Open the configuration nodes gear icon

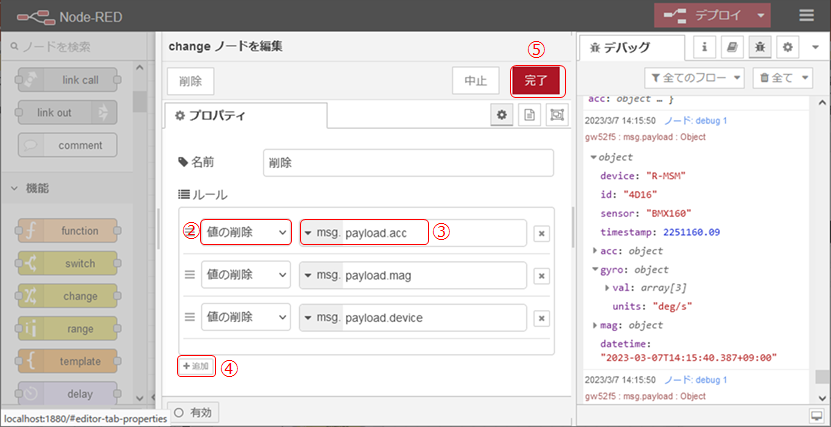coord(787,47)
